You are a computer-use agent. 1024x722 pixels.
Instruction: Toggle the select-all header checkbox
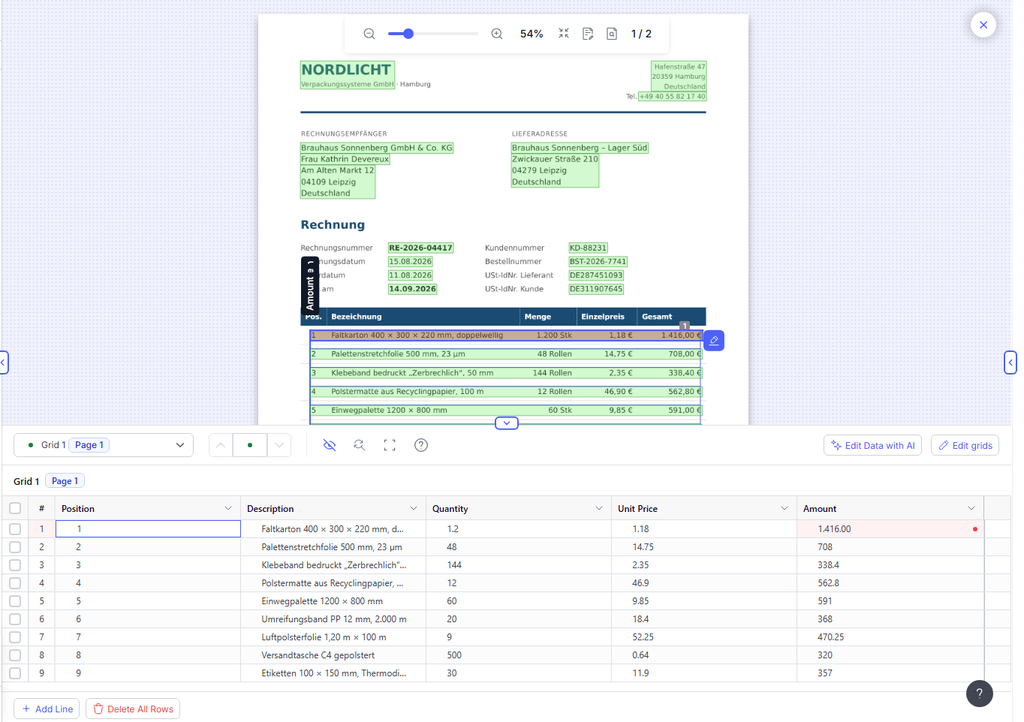[15, 509]
